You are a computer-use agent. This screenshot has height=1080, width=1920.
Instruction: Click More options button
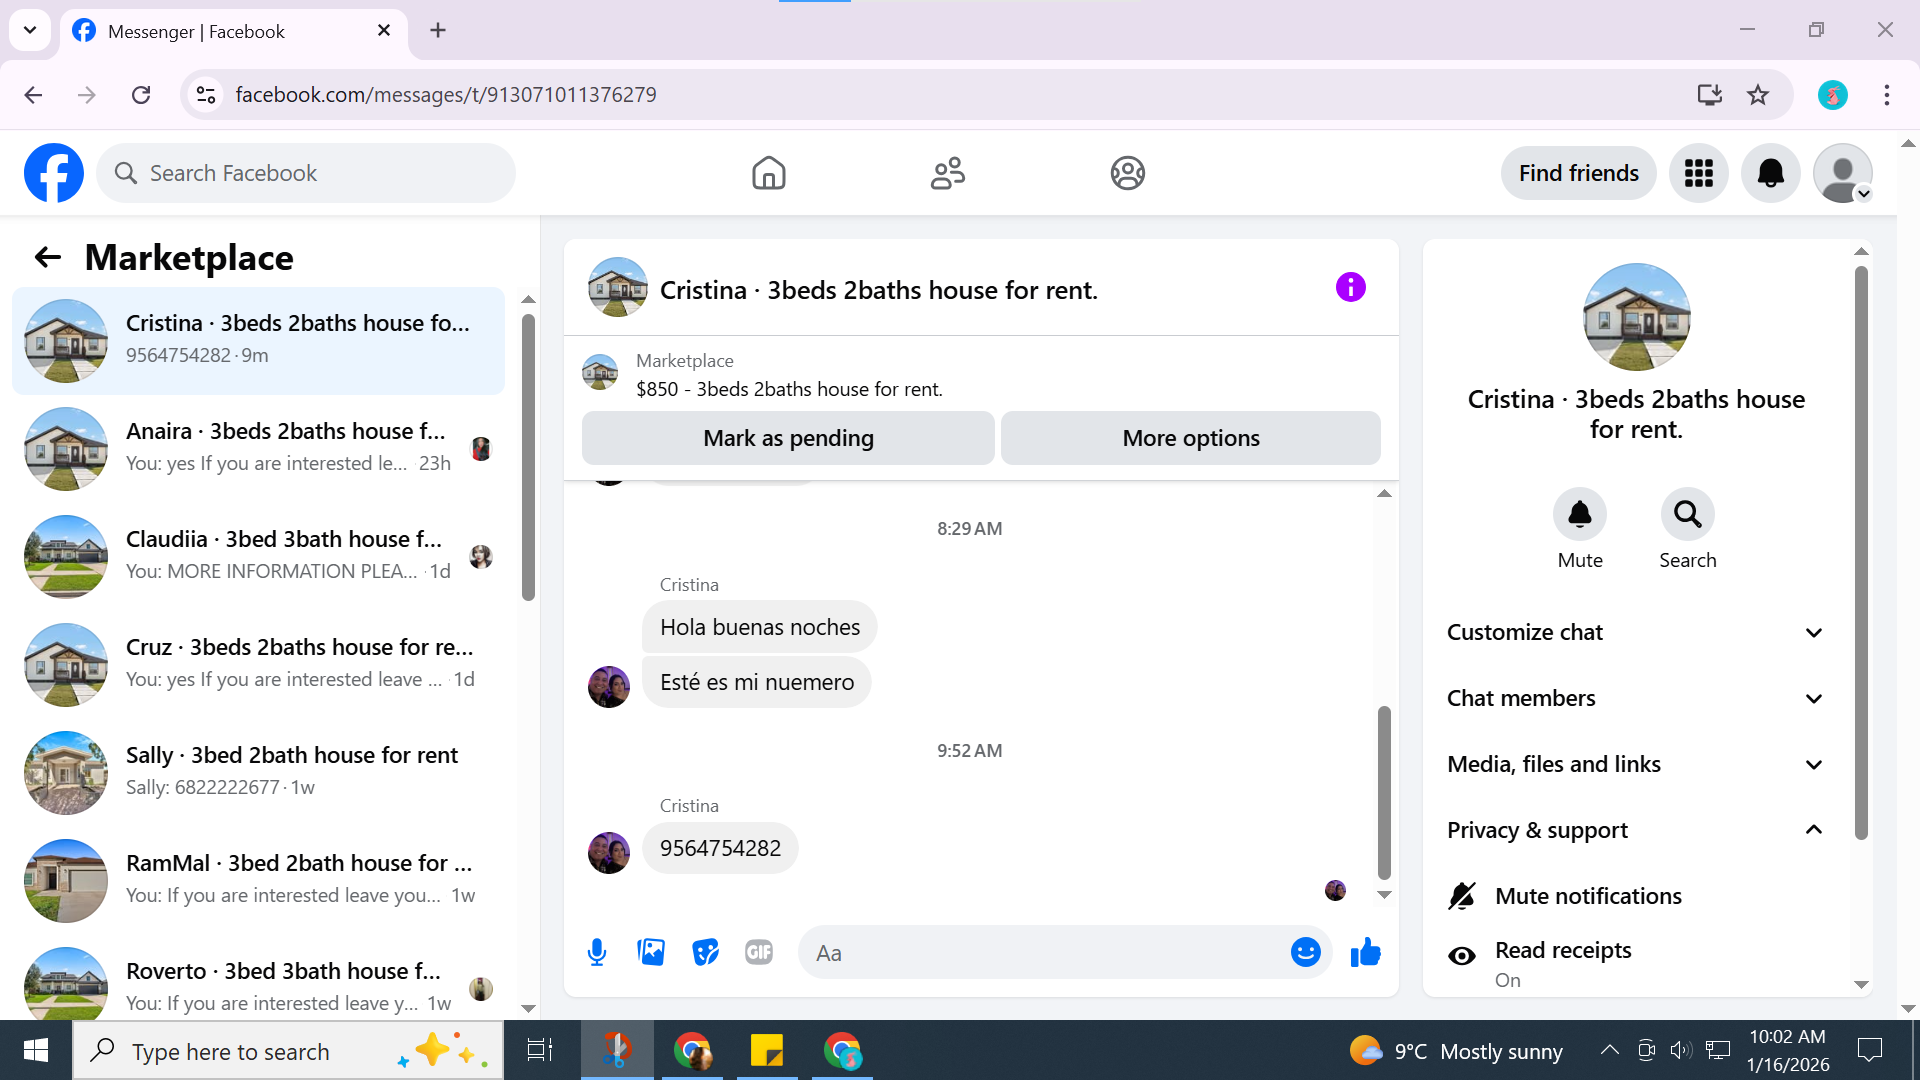click(x=1190, y=438)
